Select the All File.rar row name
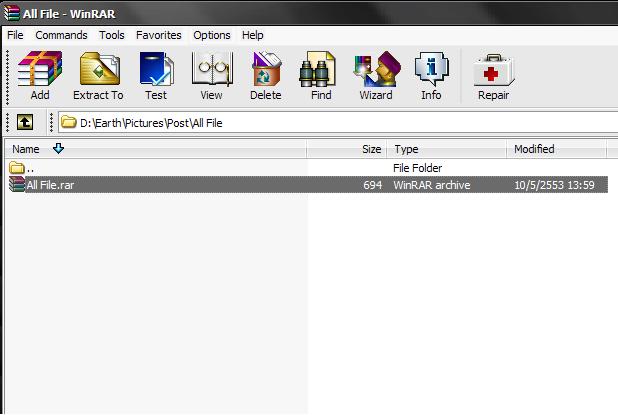Screen dimensions: 618x415 (x=50, y=185)
